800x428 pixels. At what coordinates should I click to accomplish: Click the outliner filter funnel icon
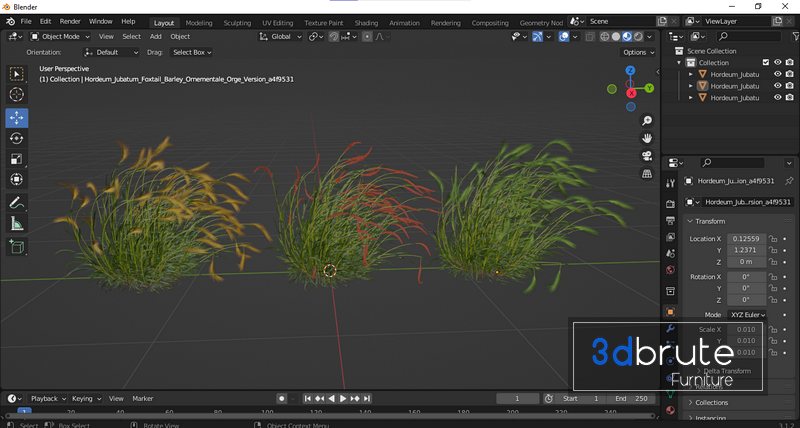pos(795,36)
